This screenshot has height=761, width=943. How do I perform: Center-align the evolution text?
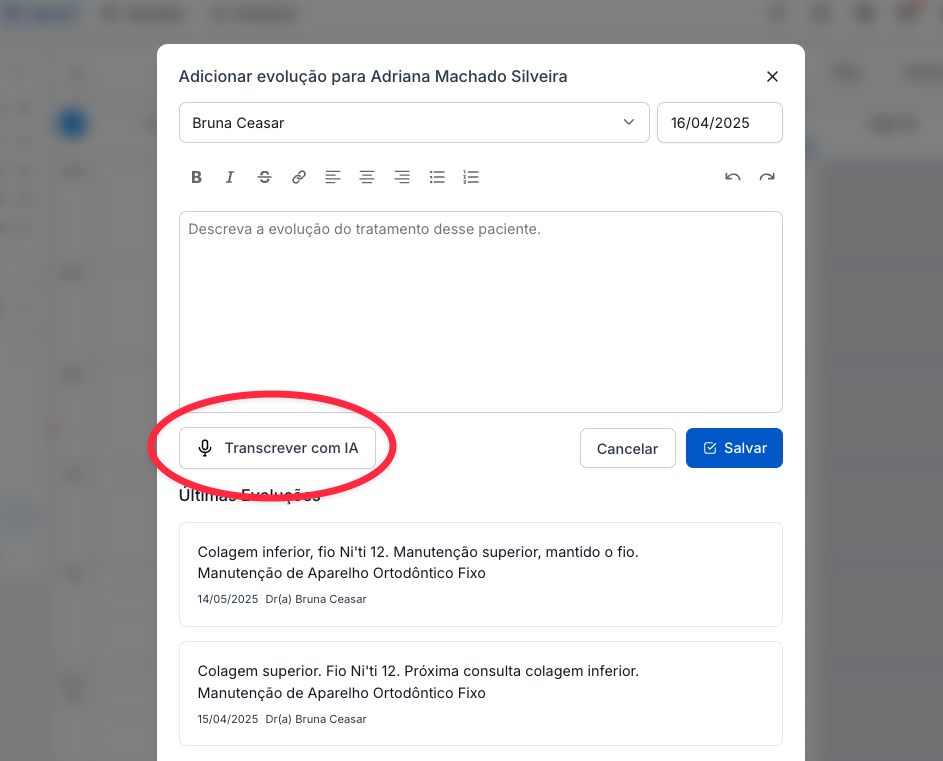coord(367,177)
